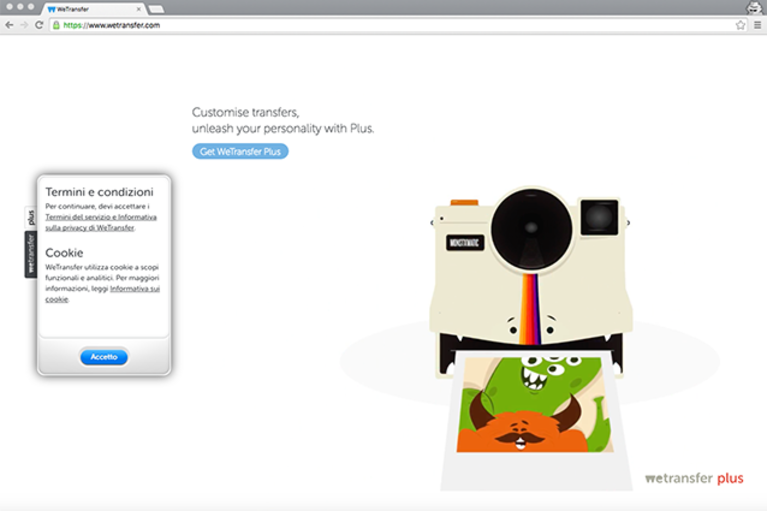Click the Accetto button
The image size is (767, 511).
pos(104,357)
